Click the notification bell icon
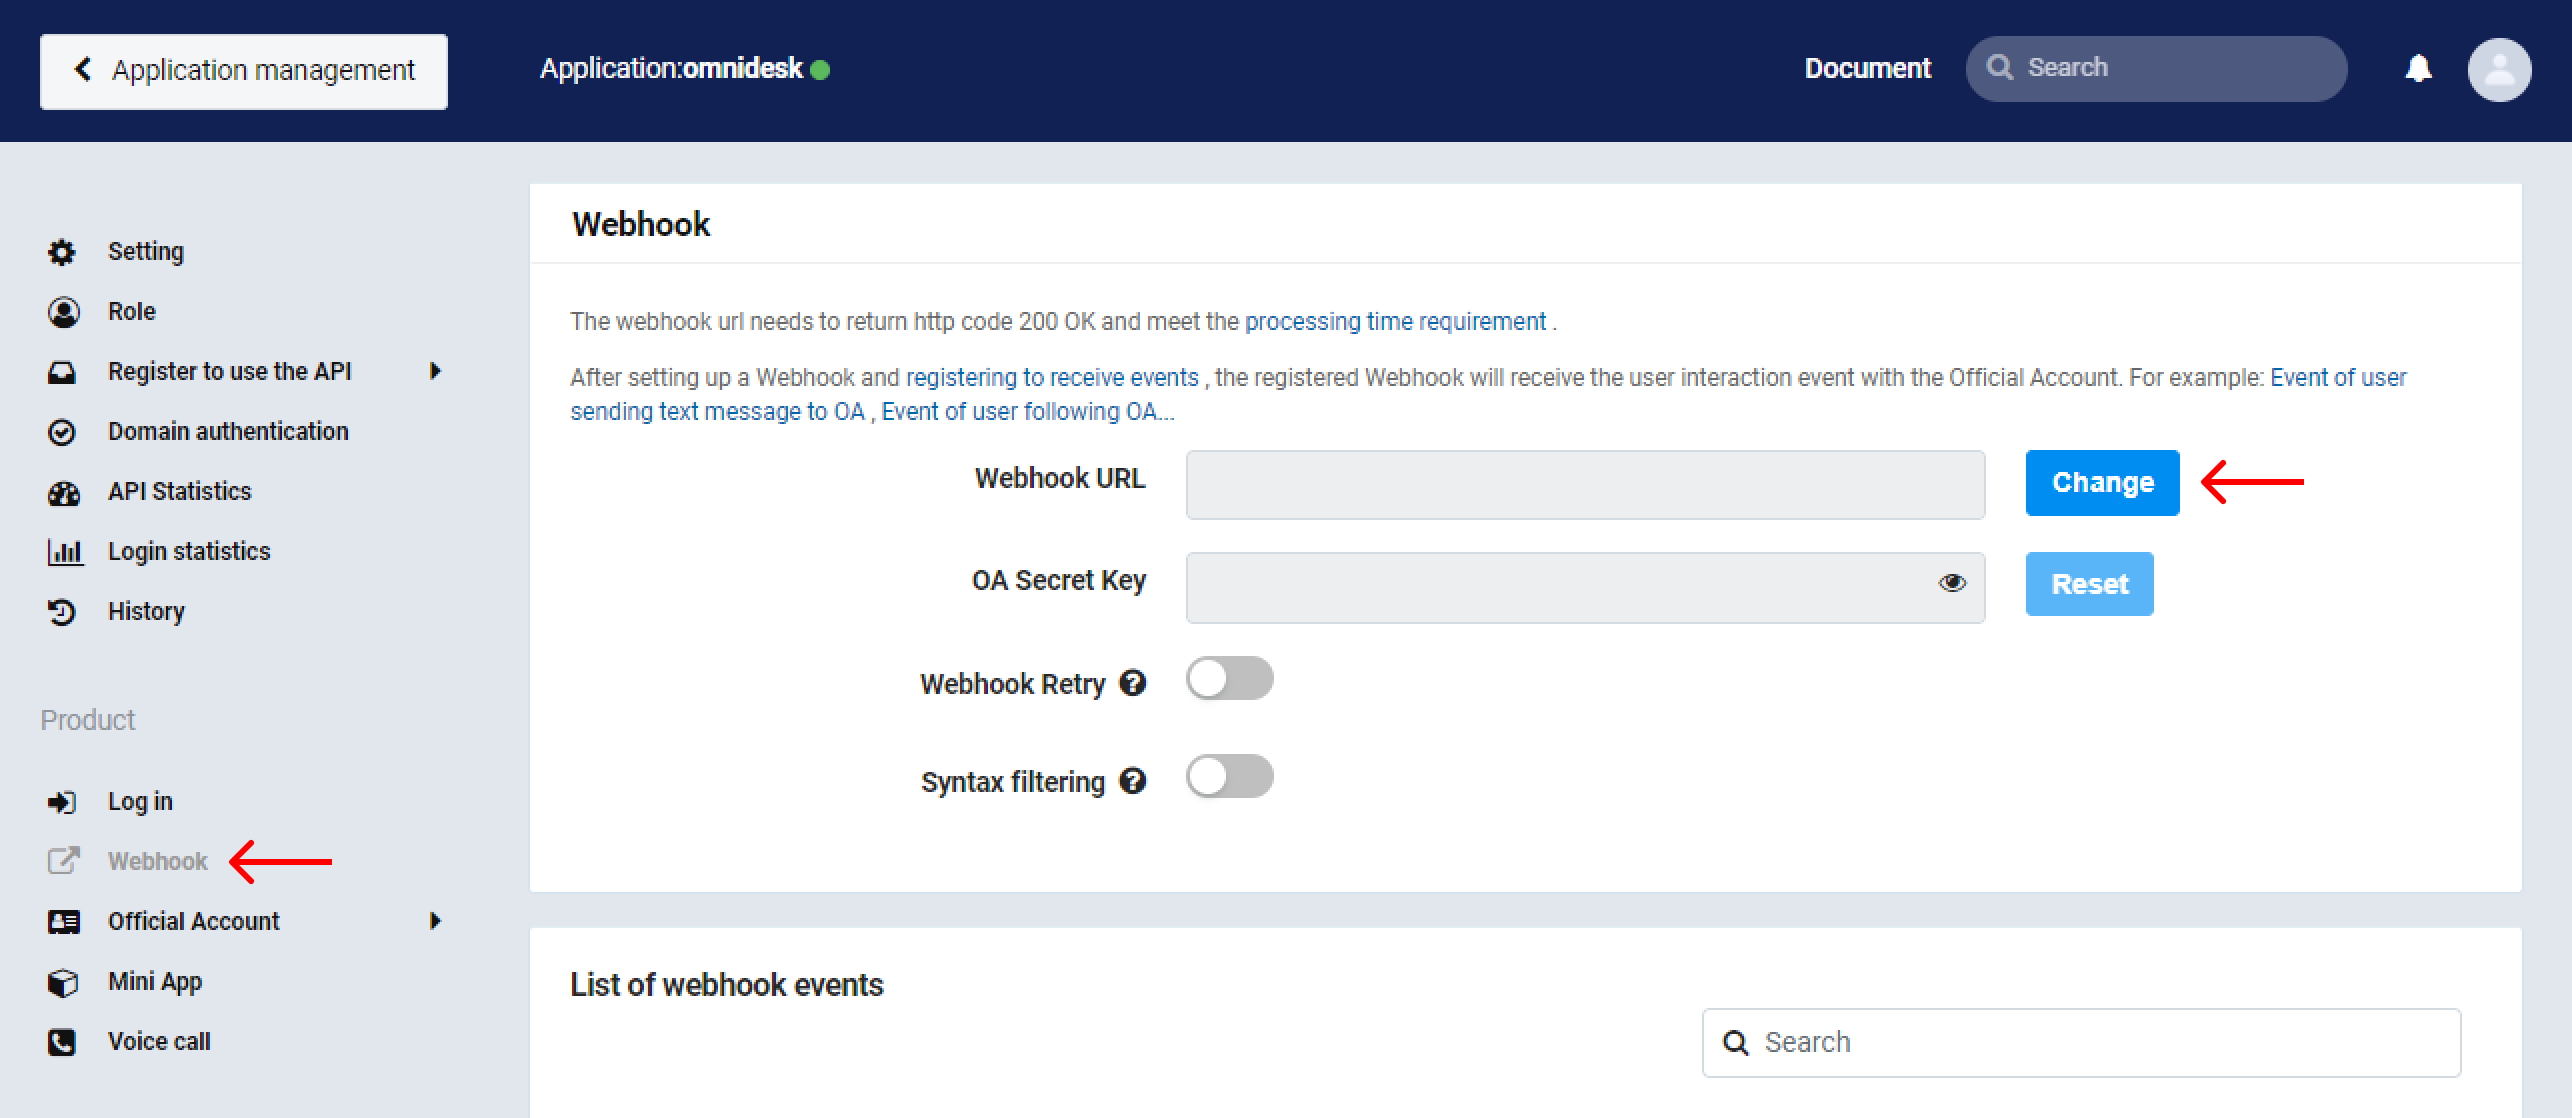This screenshot has width=2572, height=1118. click(x=2418, y=68)
